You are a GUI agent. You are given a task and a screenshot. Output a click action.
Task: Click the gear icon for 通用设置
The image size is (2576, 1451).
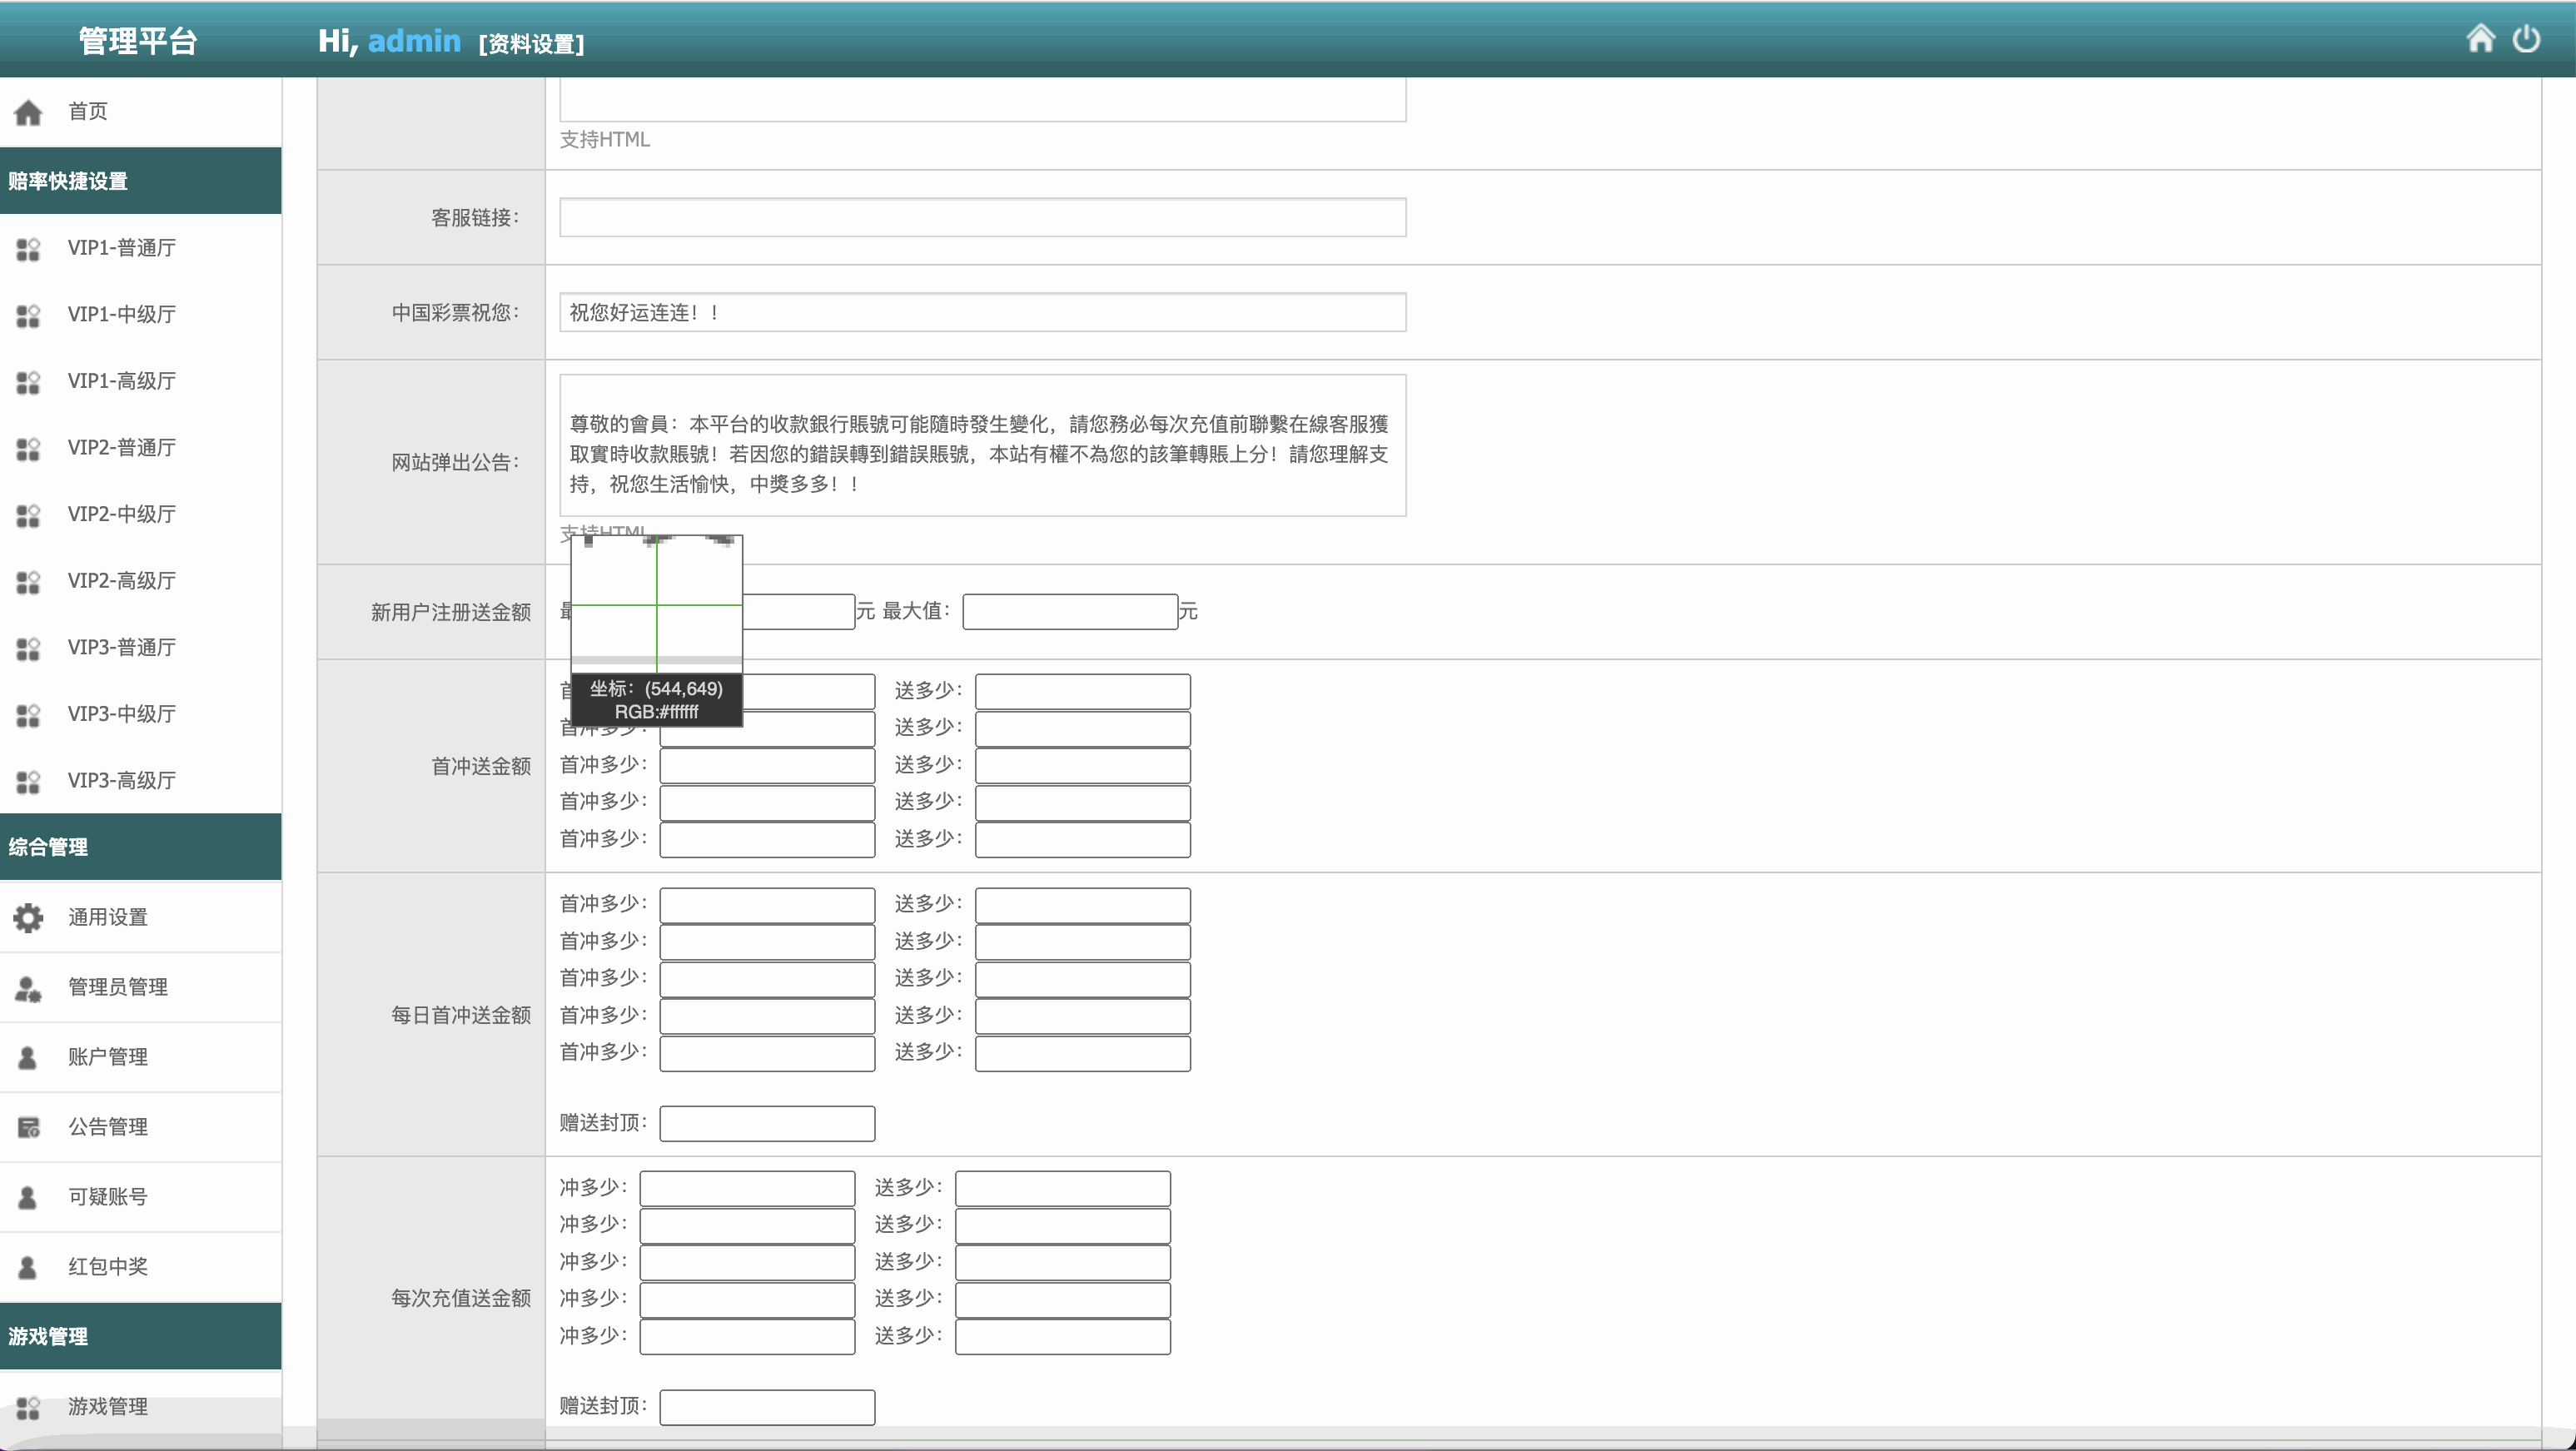(x=28, y=917)
